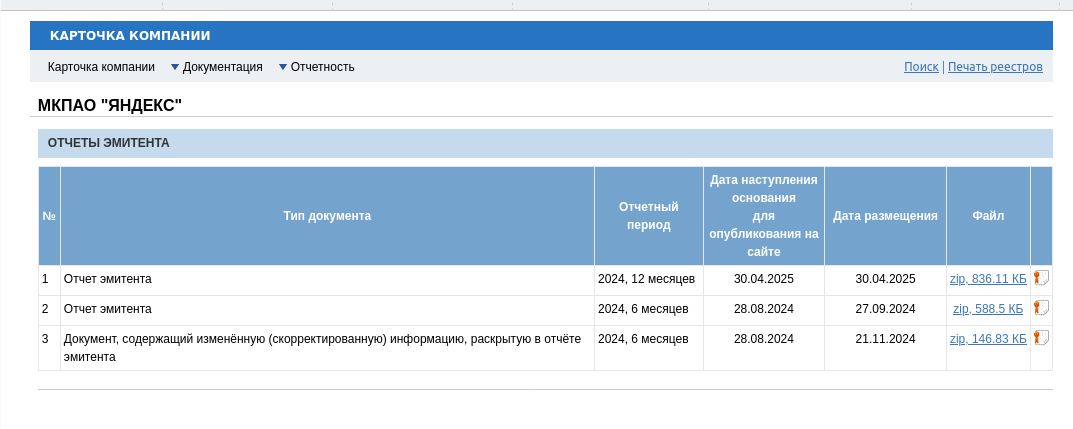Select 2024, 6 месяцев in row 3
The width and height of the screenshot is (1073, 429).
point(649,348)
